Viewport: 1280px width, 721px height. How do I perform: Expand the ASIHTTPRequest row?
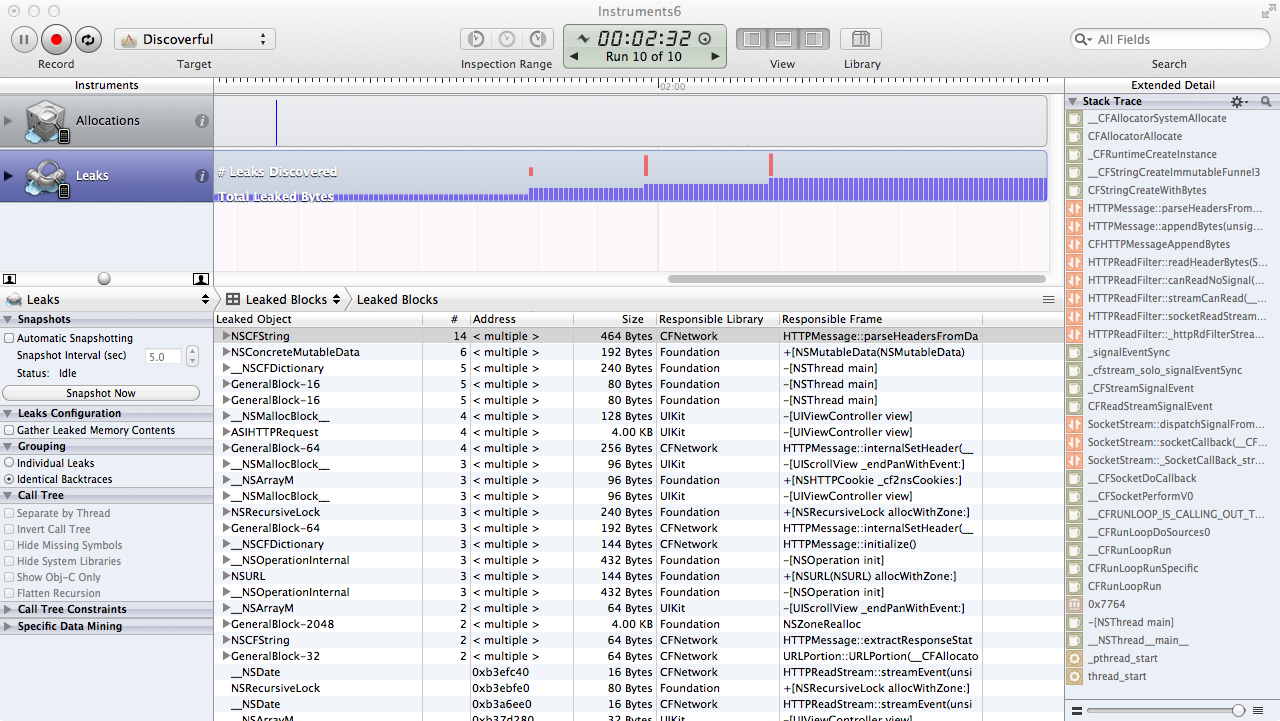tap(226, 432)
